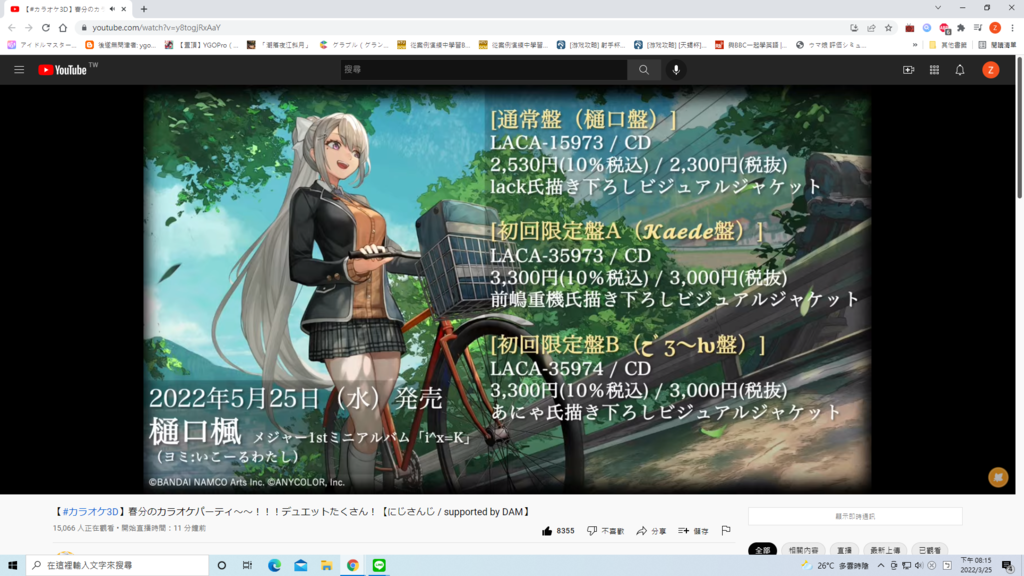
Task: Click the address bar URL
Action: (x=157, y=27)
